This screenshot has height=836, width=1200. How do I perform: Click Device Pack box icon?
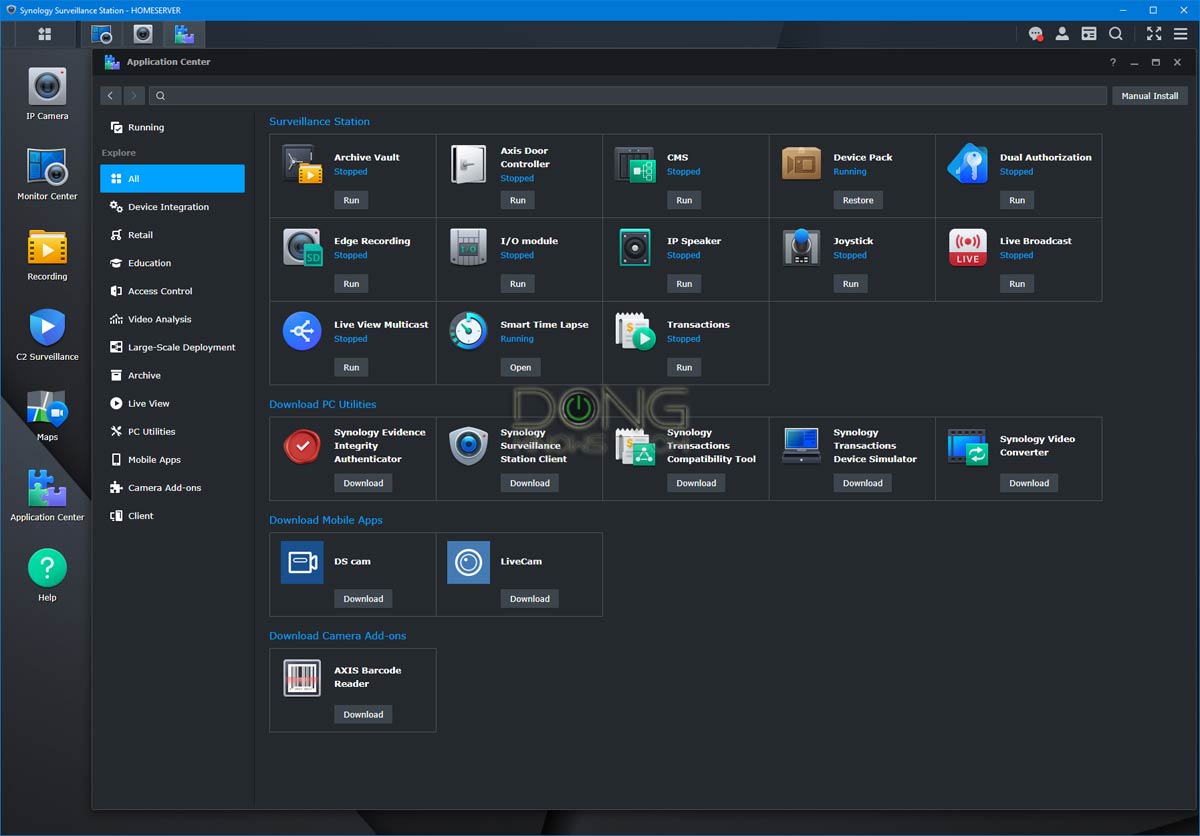pyautogui.click(x=801, y=164)
